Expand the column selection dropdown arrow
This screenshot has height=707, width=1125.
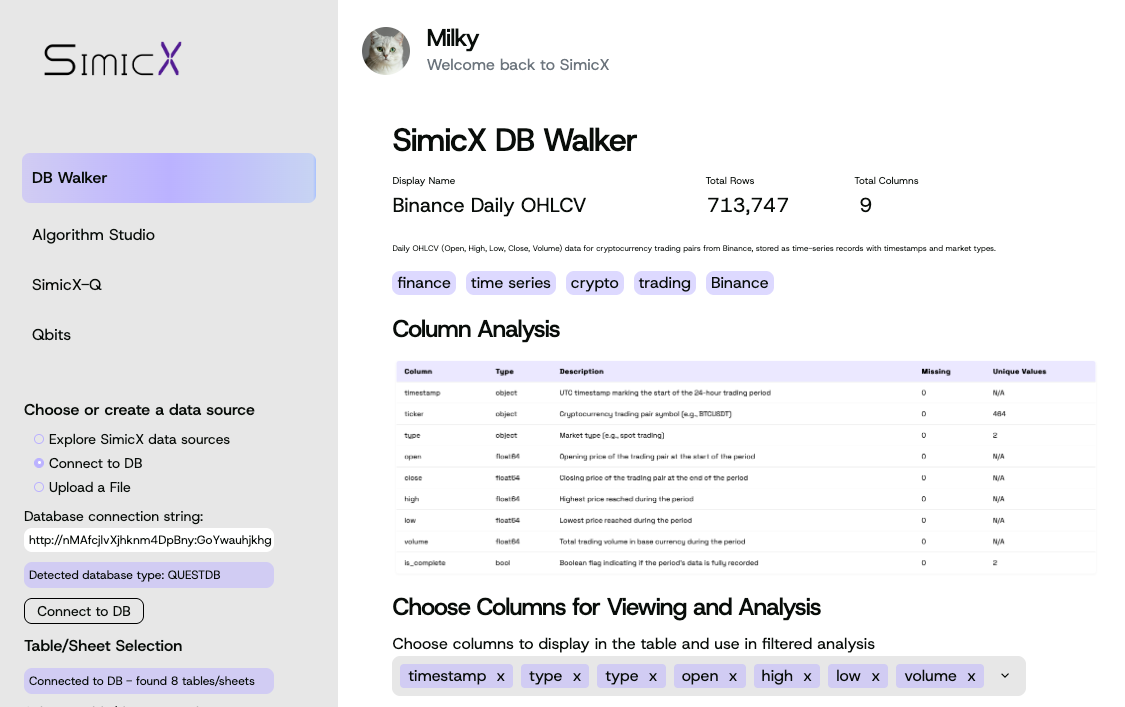[1005, 676]
